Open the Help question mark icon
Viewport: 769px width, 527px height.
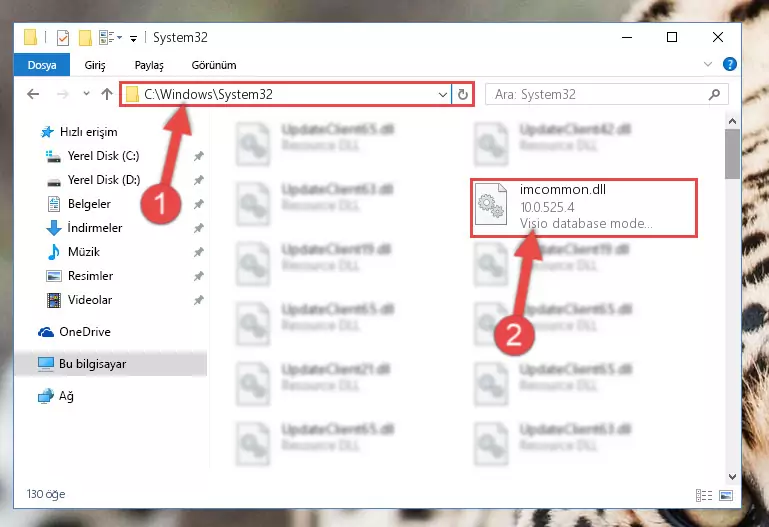[729, 64]
